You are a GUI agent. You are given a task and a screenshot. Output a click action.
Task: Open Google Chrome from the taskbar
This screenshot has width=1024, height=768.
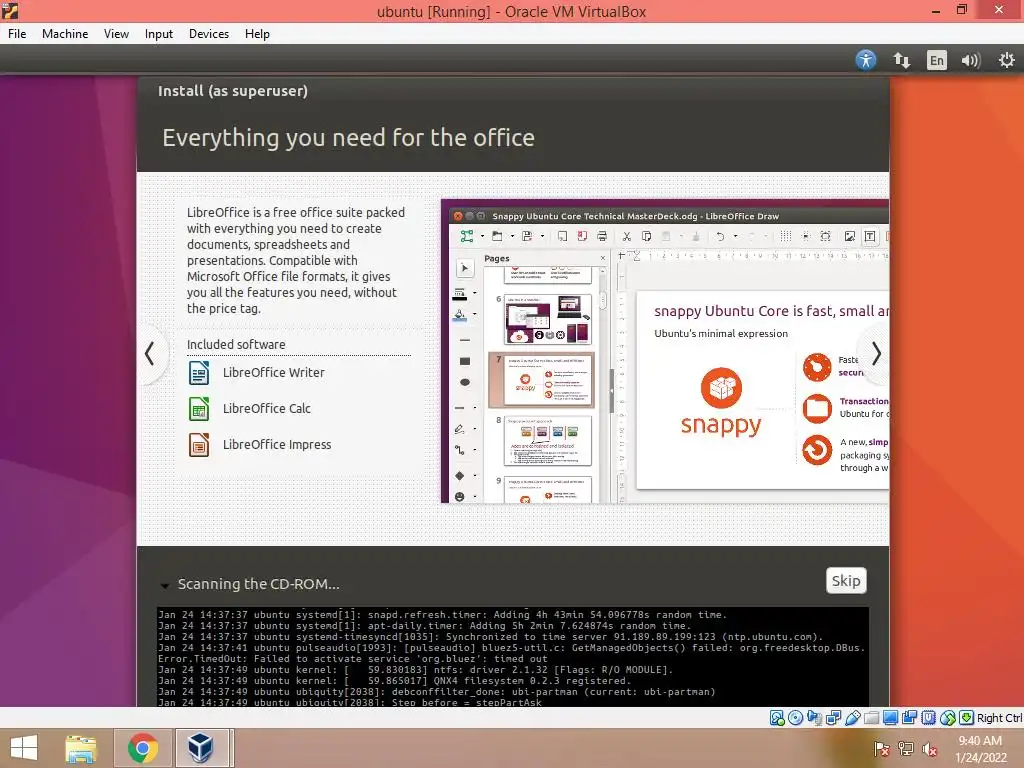(143, 748)
